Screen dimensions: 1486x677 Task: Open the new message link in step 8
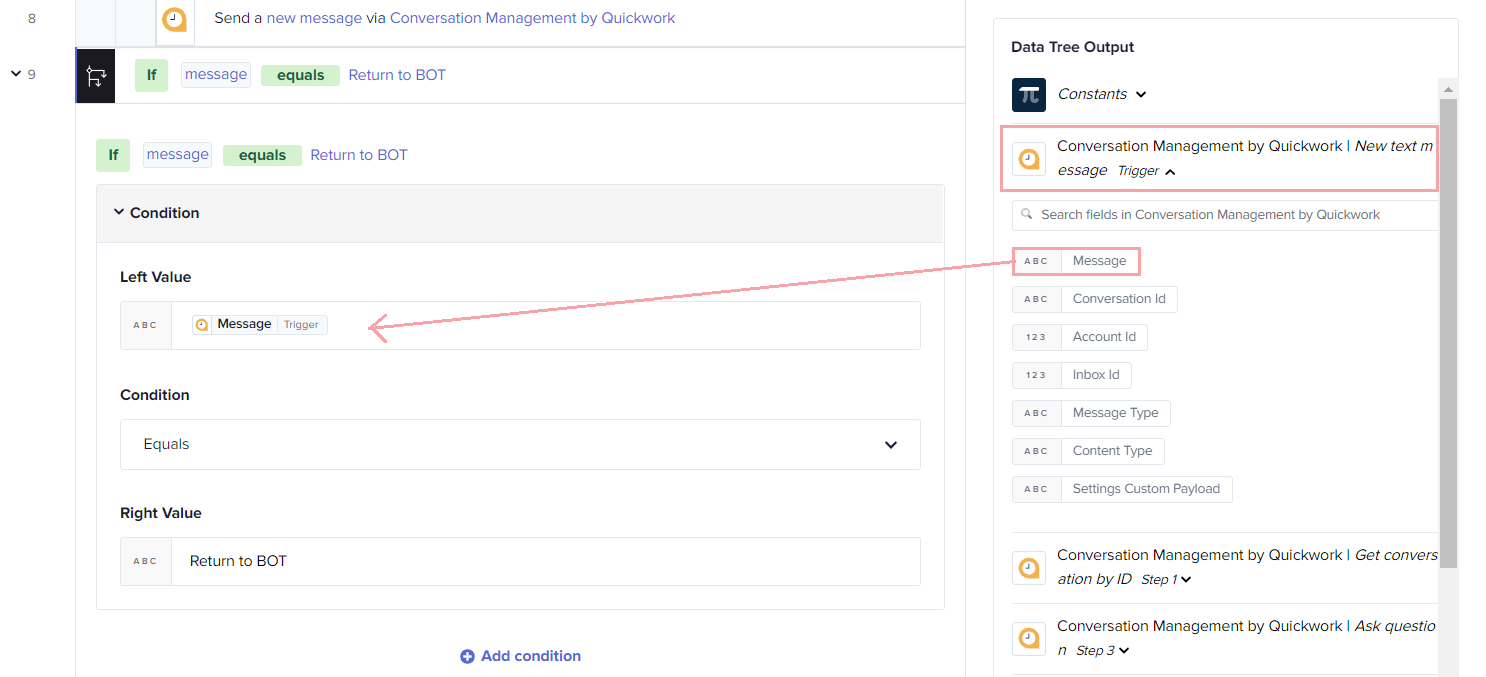pyautogui.click(x=314, y=18)
